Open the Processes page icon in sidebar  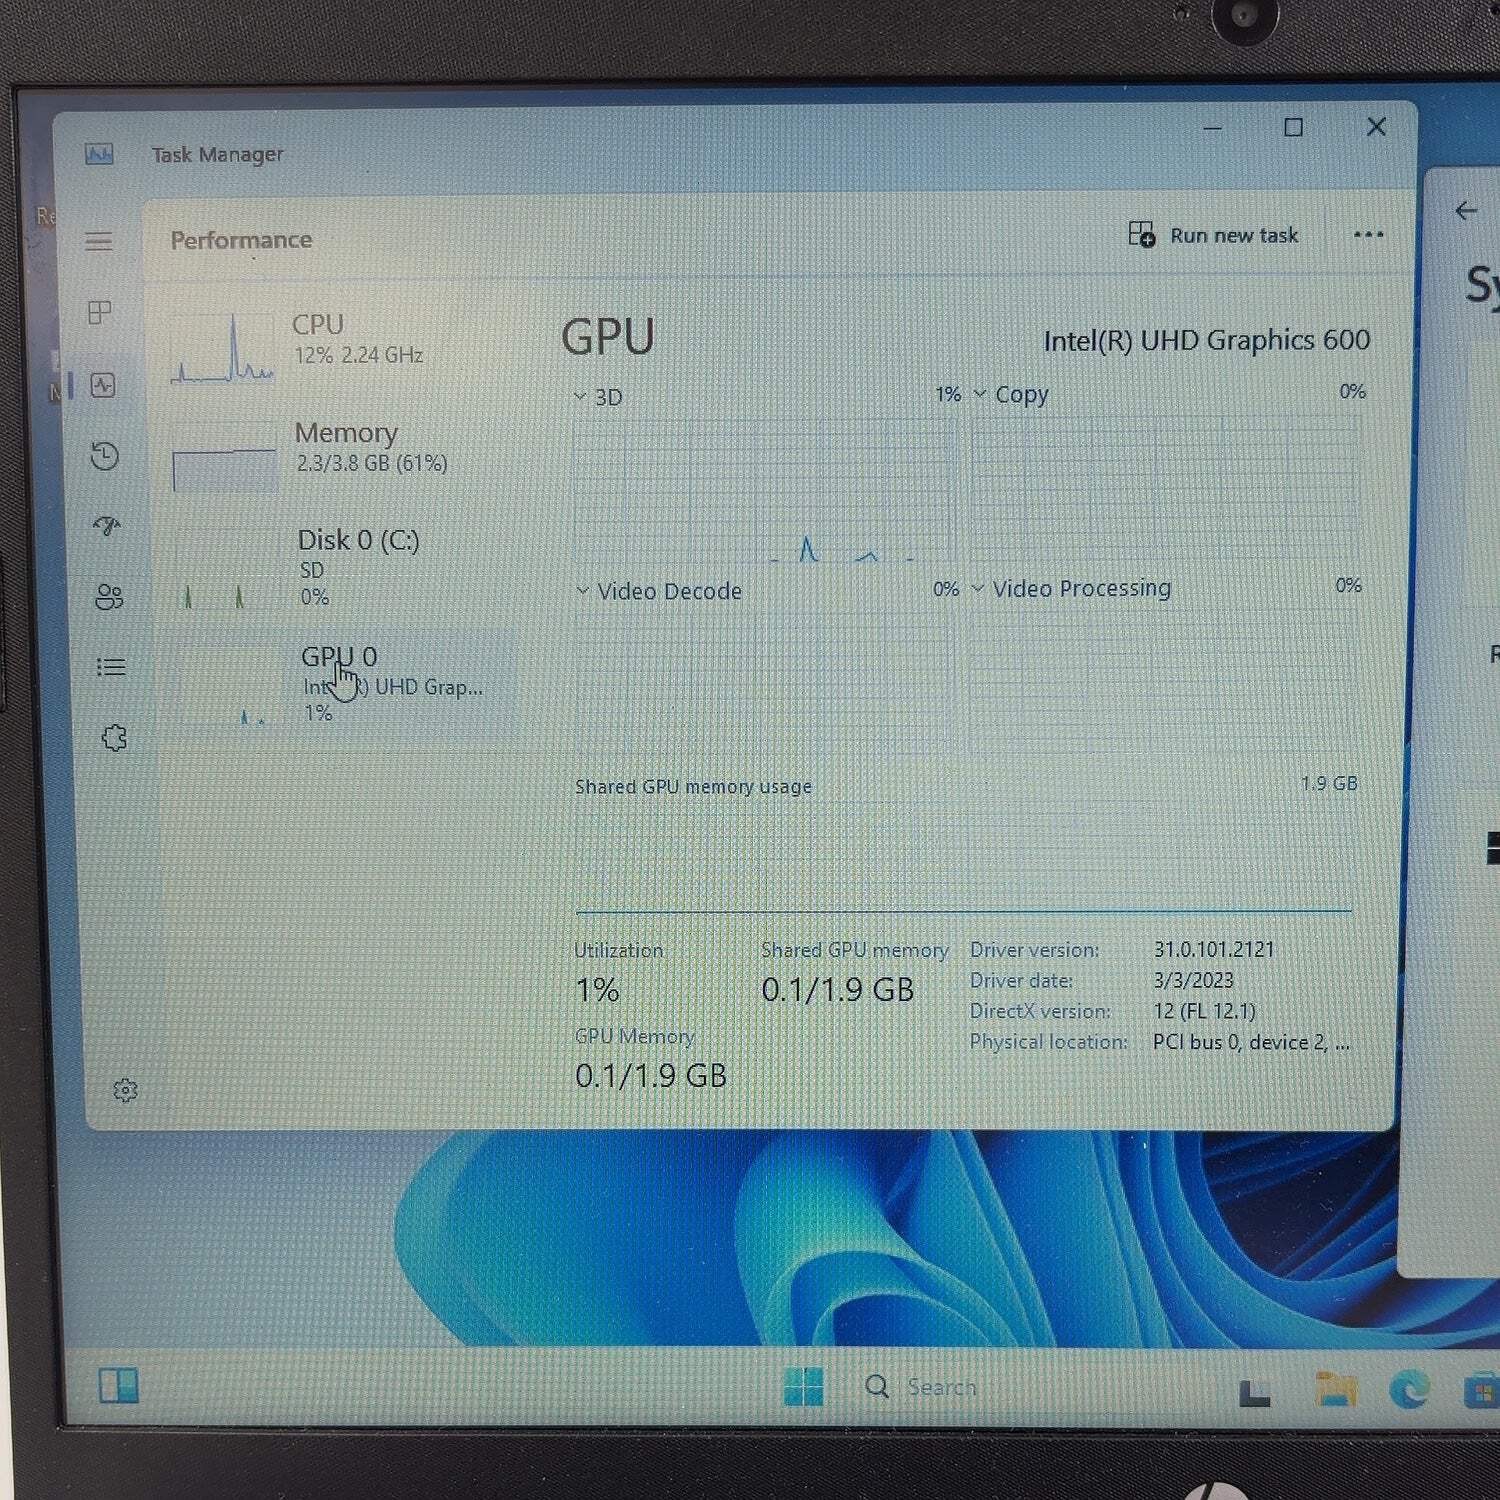coord(100,313)
